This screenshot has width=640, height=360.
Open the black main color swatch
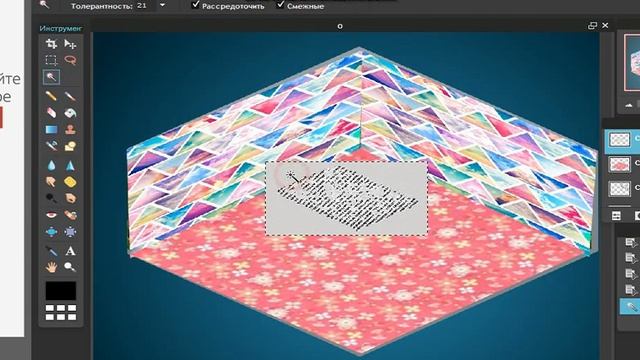pos(60,291)
